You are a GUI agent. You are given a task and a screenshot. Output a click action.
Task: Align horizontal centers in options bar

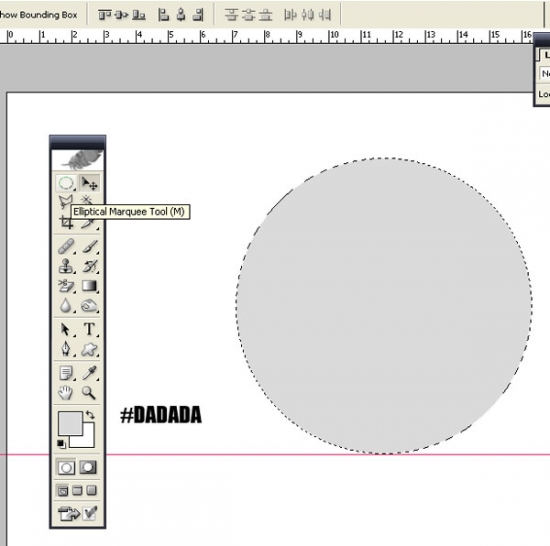coord(181,15)
